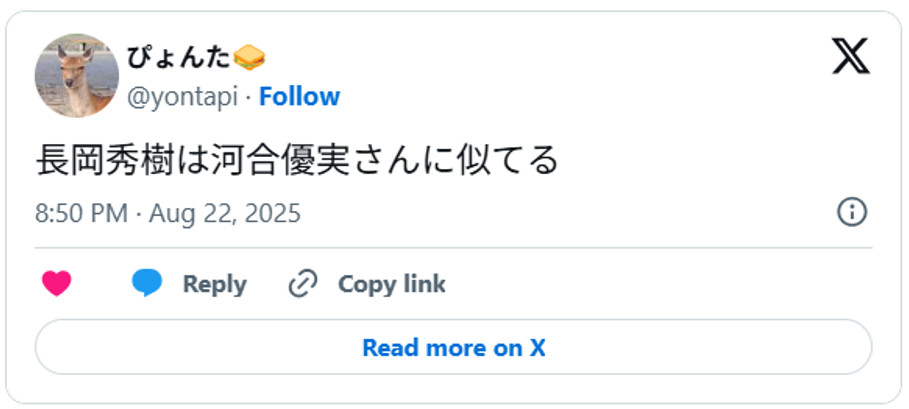Click the Copy link label
Image resolution: width=909 pixels, height=409 pixels.
391,284
